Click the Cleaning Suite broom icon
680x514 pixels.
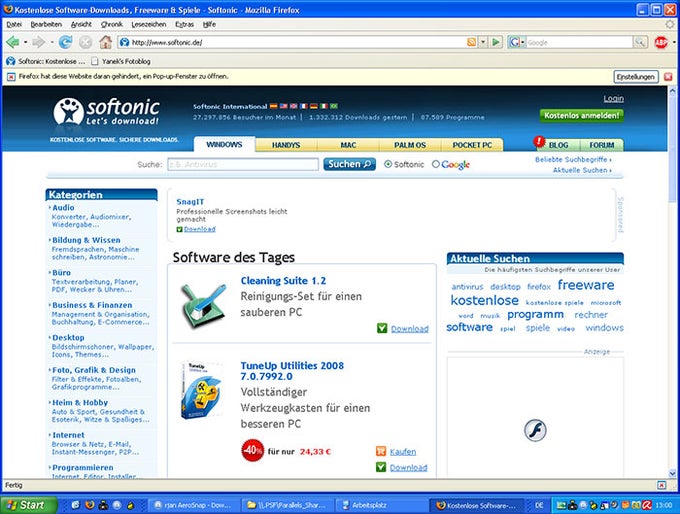click(203, 305)
